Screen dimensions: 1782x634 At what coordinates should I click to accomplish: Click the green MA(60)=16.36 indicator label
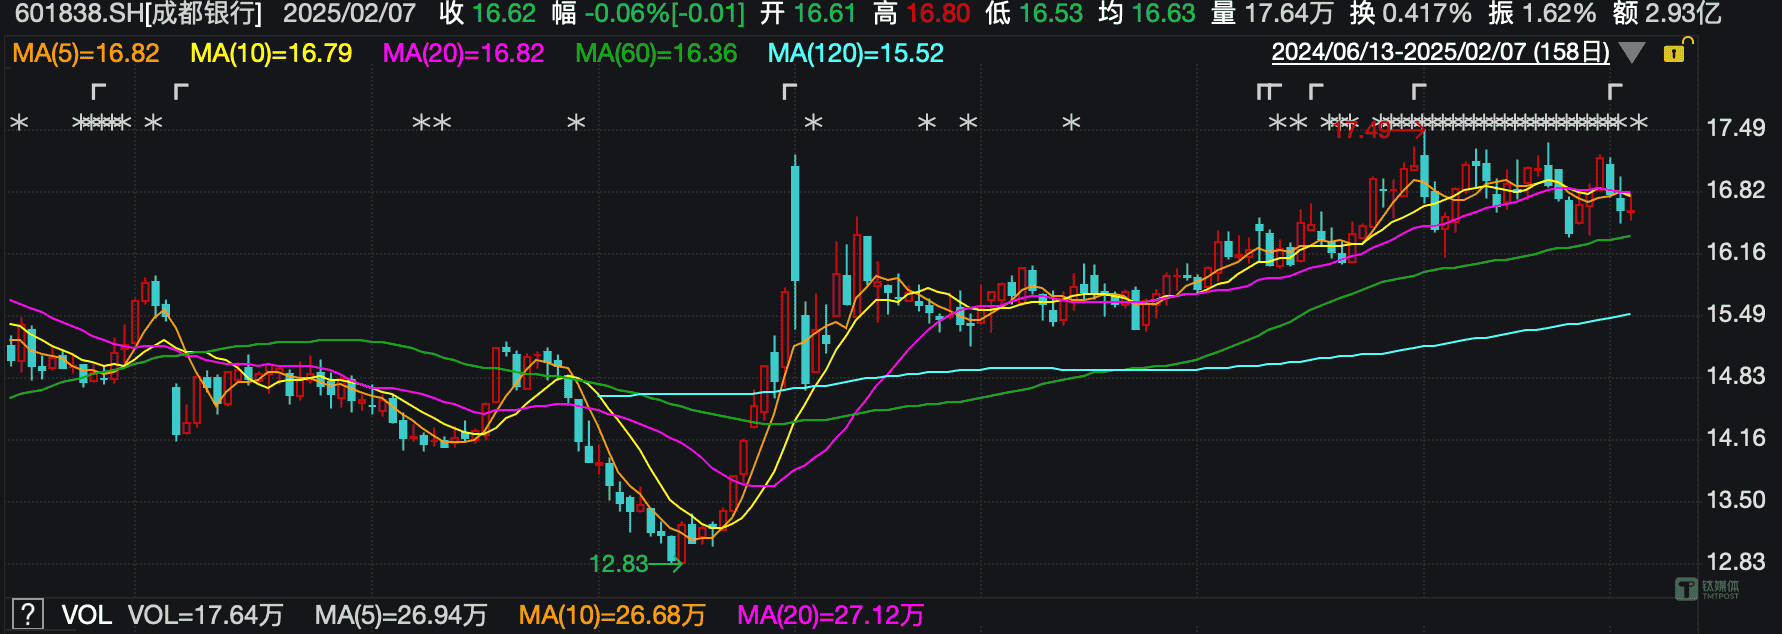(656, 53)
